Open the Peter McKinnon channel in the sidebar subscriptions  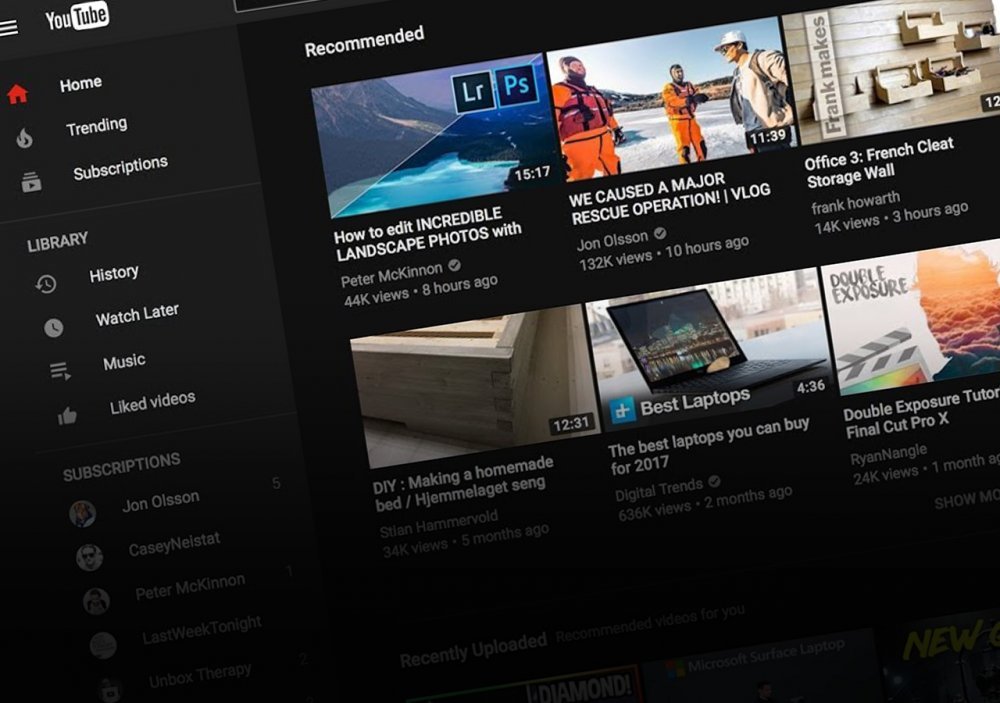coord(190,587)
